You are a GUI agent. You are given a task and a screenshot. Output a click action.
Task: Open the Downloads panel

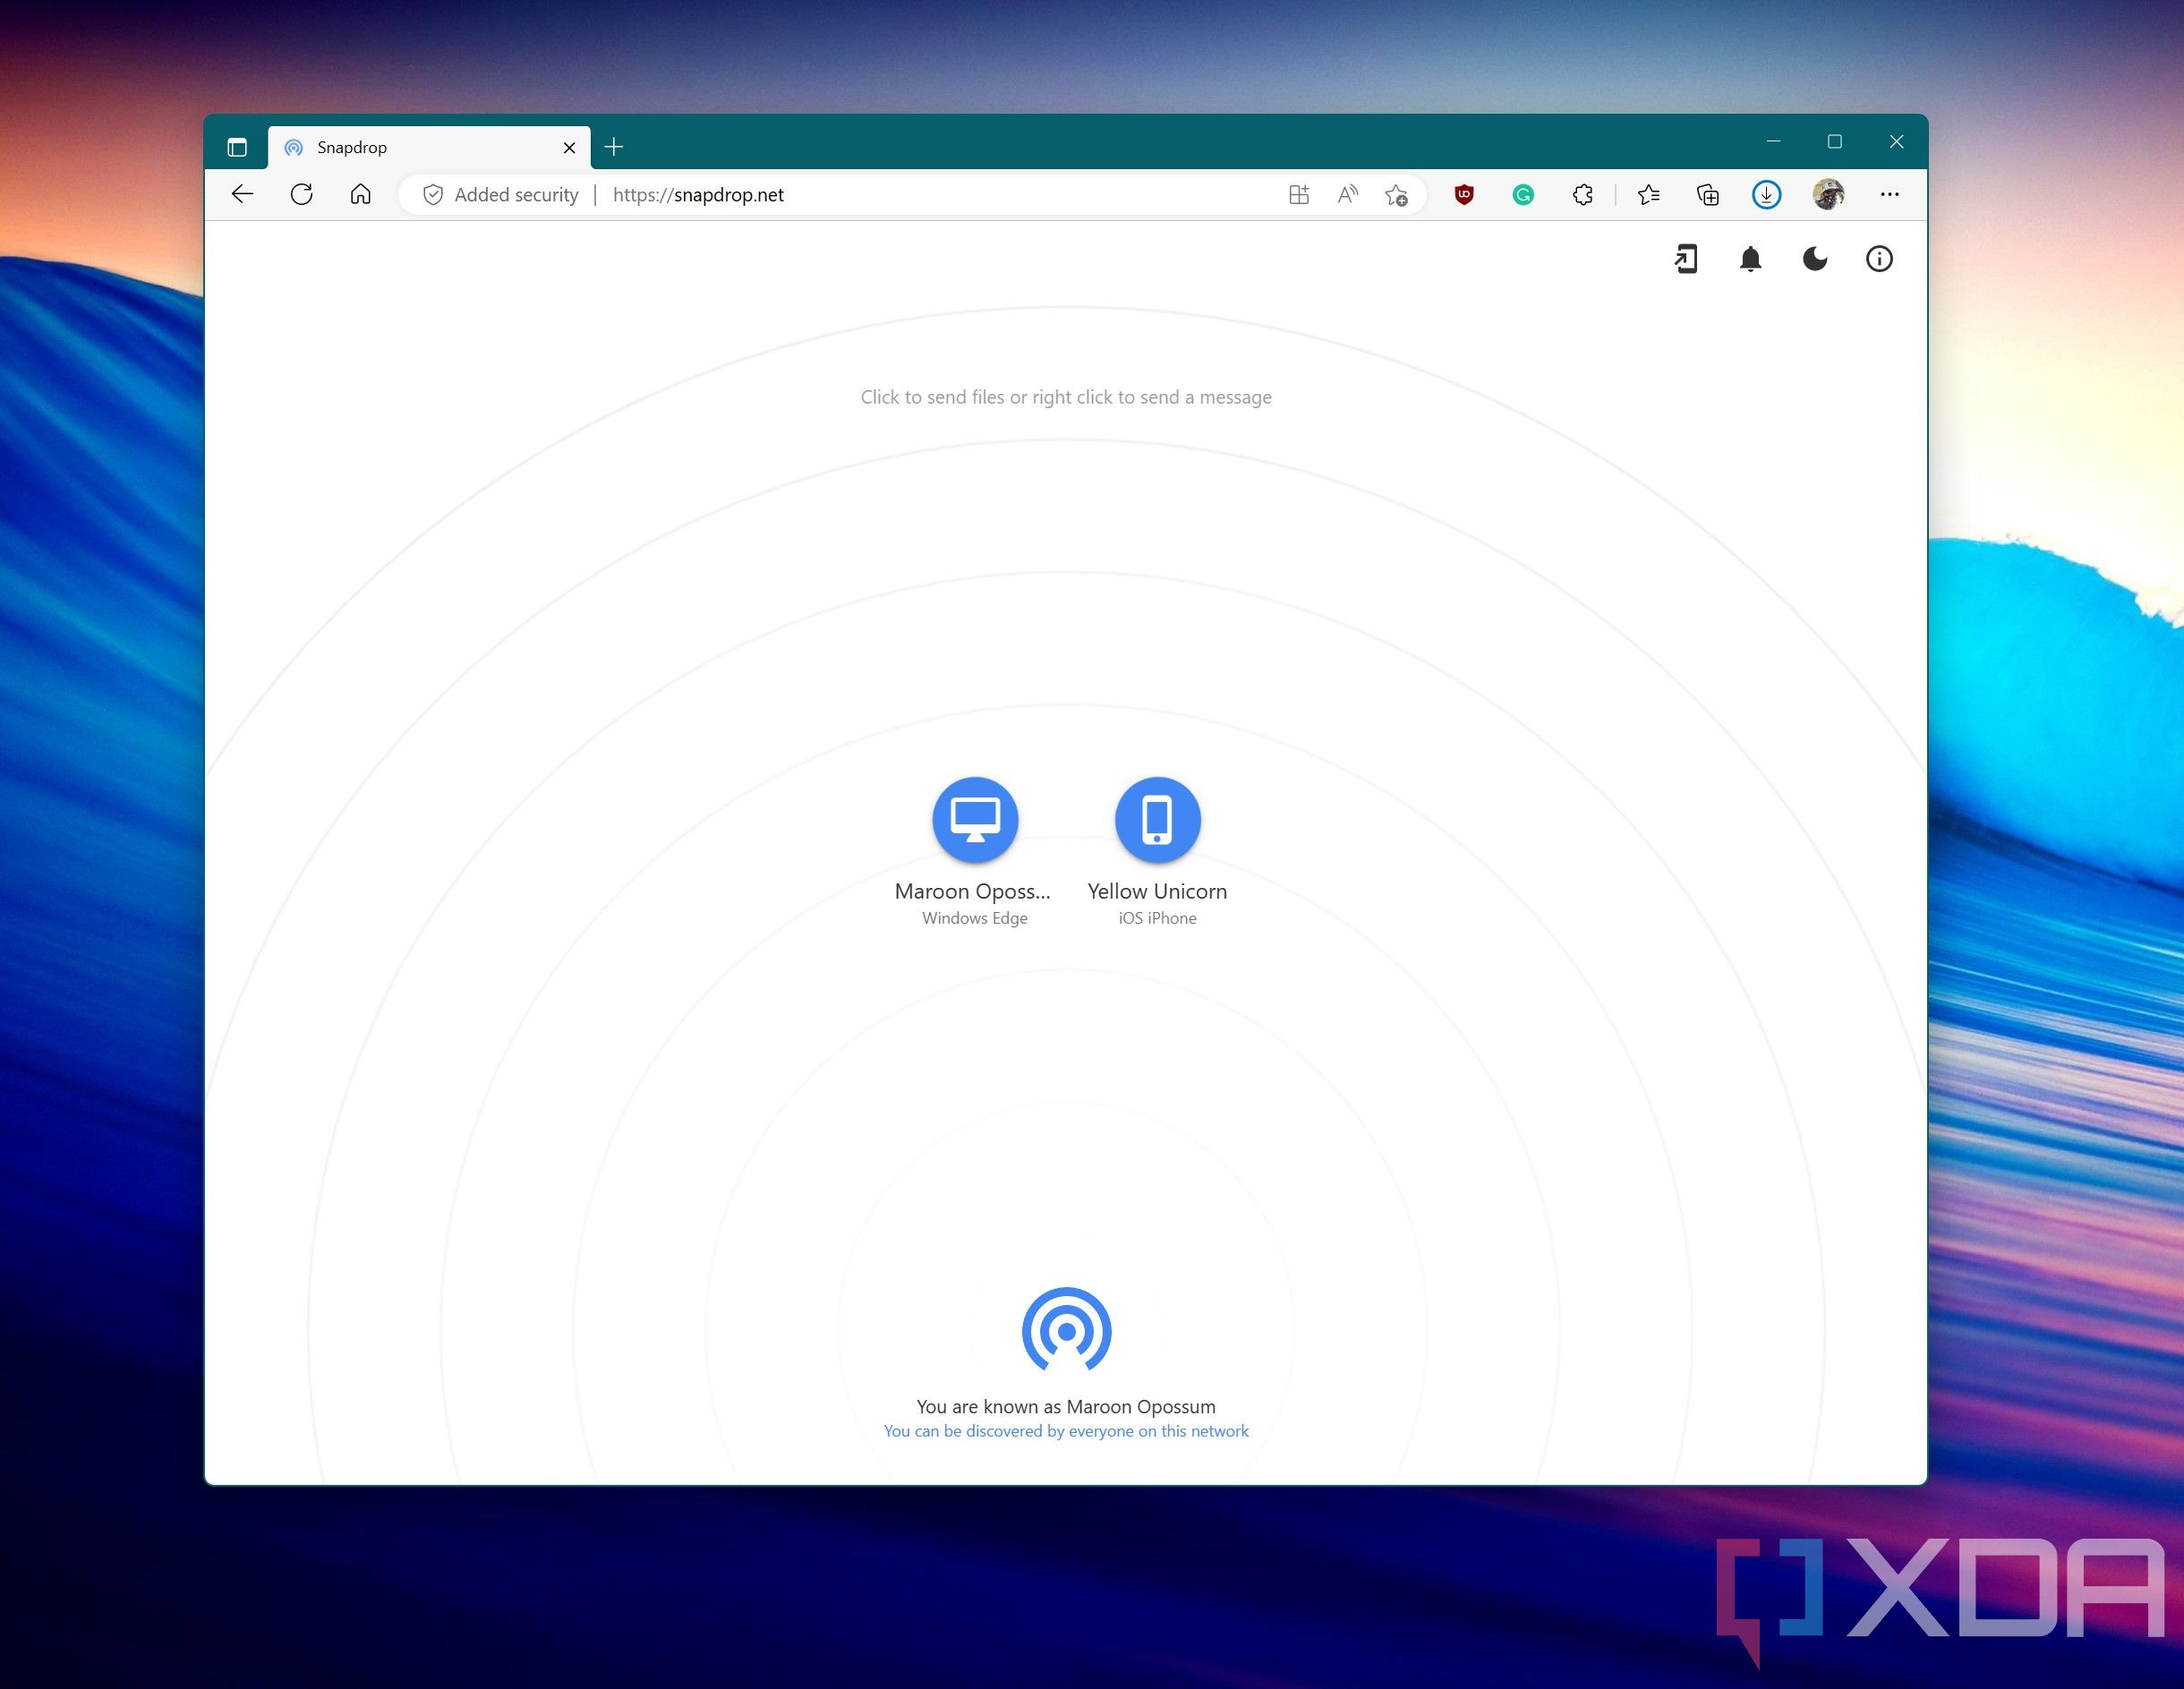tap(1767, 195)
